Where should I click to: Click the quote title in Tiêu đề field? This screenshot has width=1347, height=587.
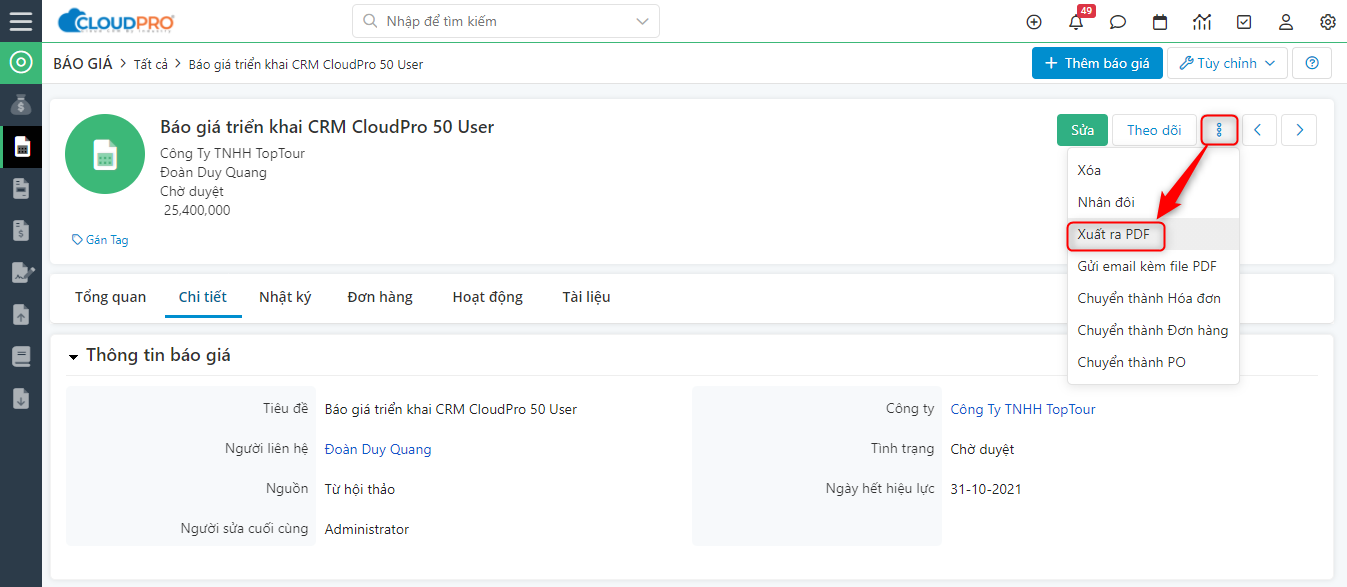coord(451,409)
